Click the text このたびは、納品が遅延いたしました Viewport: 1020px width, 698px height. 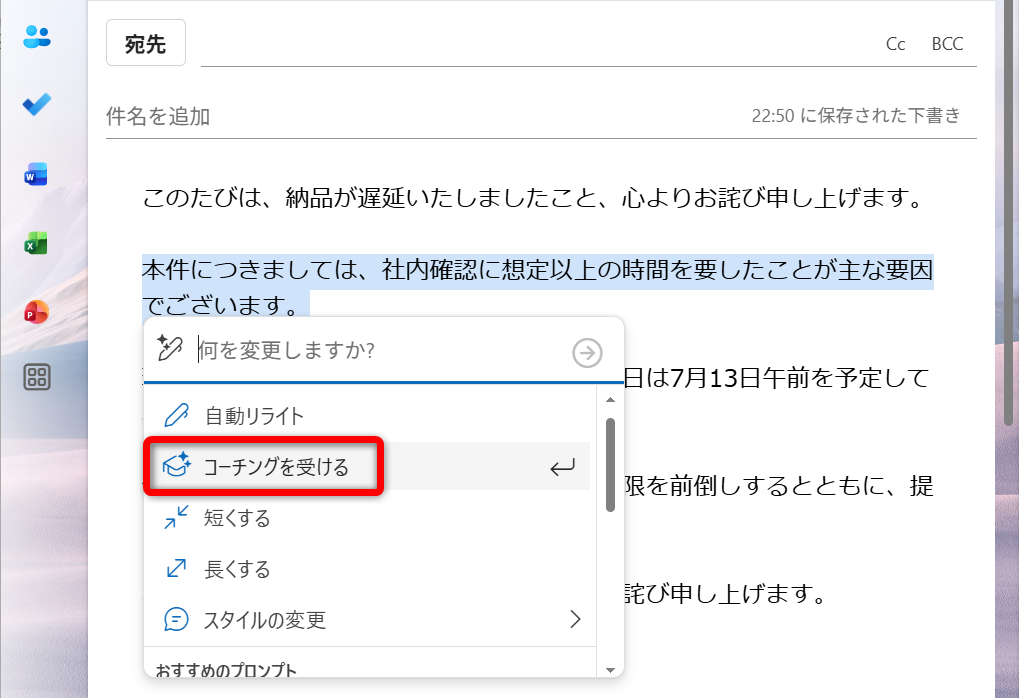(345, 198)
